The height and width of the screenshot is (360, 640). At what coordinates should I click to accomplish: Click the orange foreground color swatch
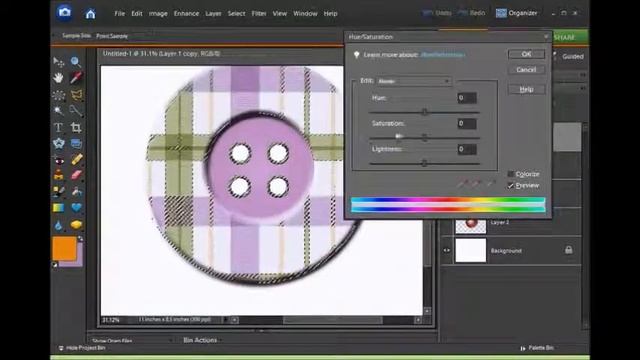(x=64, y=248)
